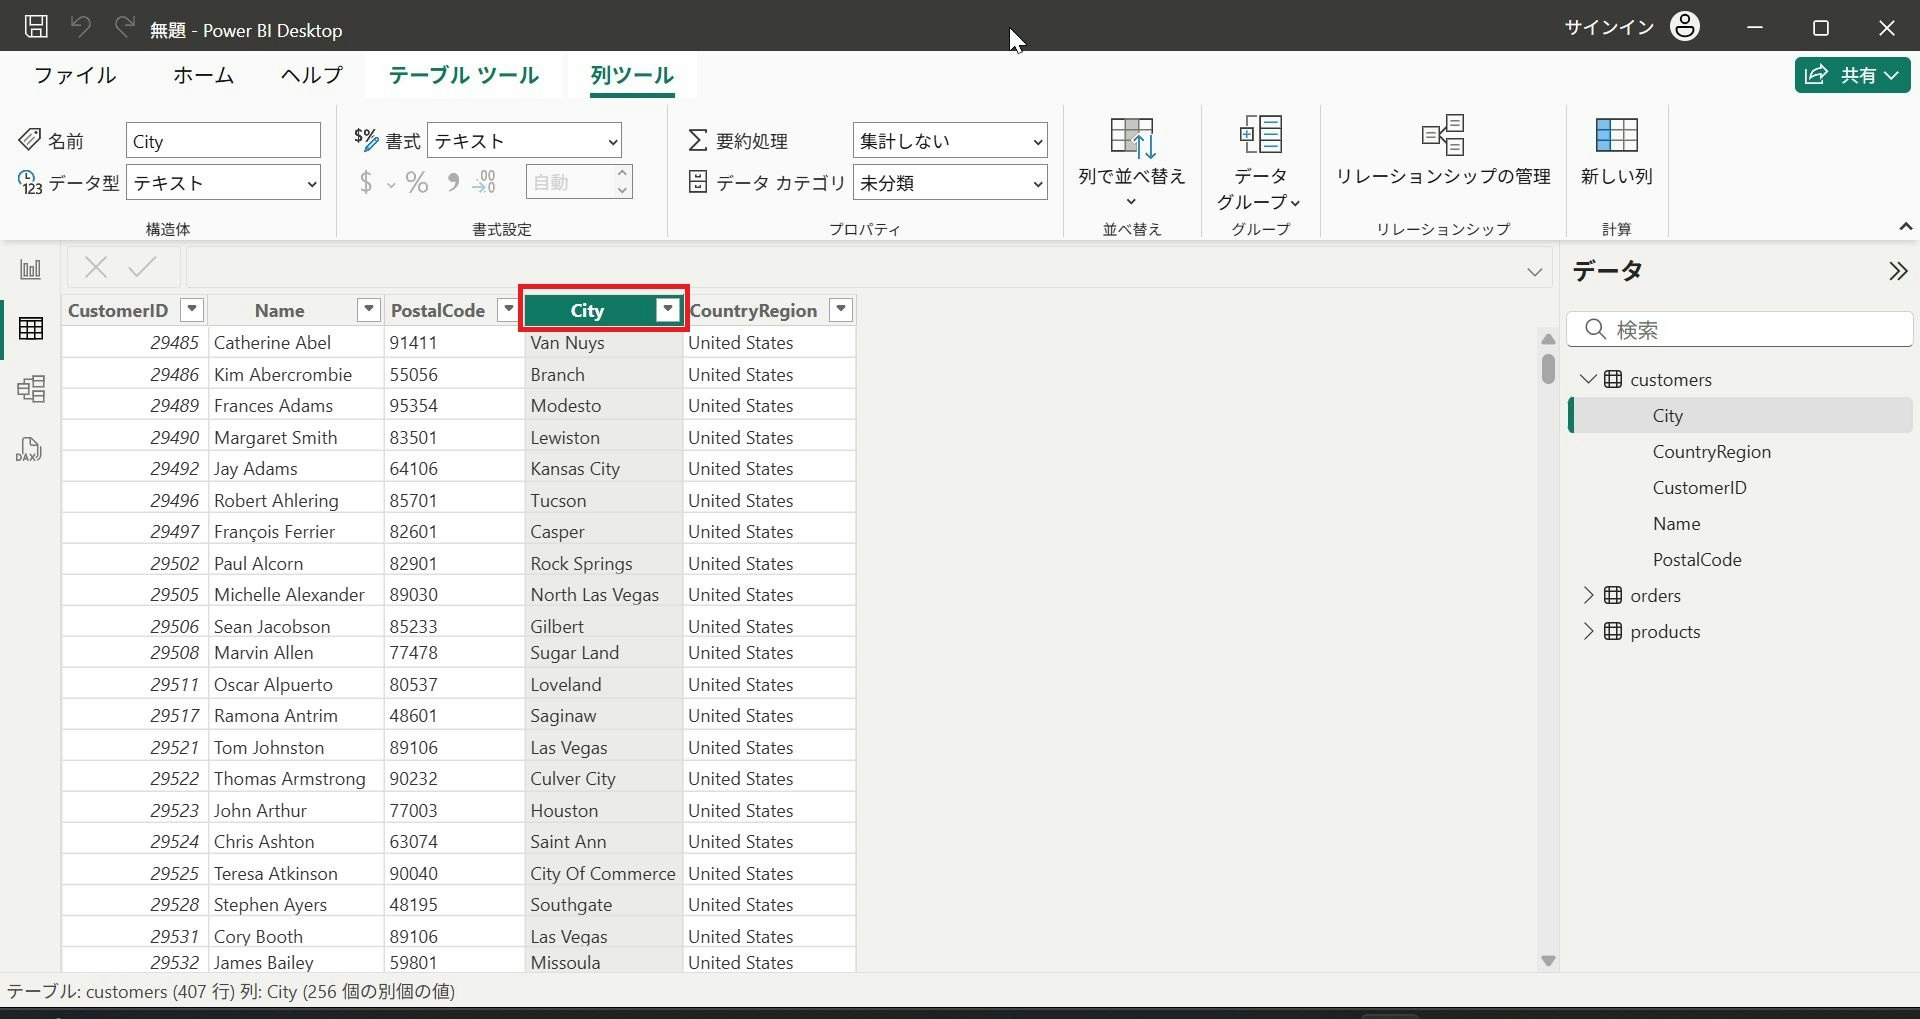This screenshot has height=1019, width=1920.
Task: Click the Sort by column icon
Action: [x=1132, y=138]
